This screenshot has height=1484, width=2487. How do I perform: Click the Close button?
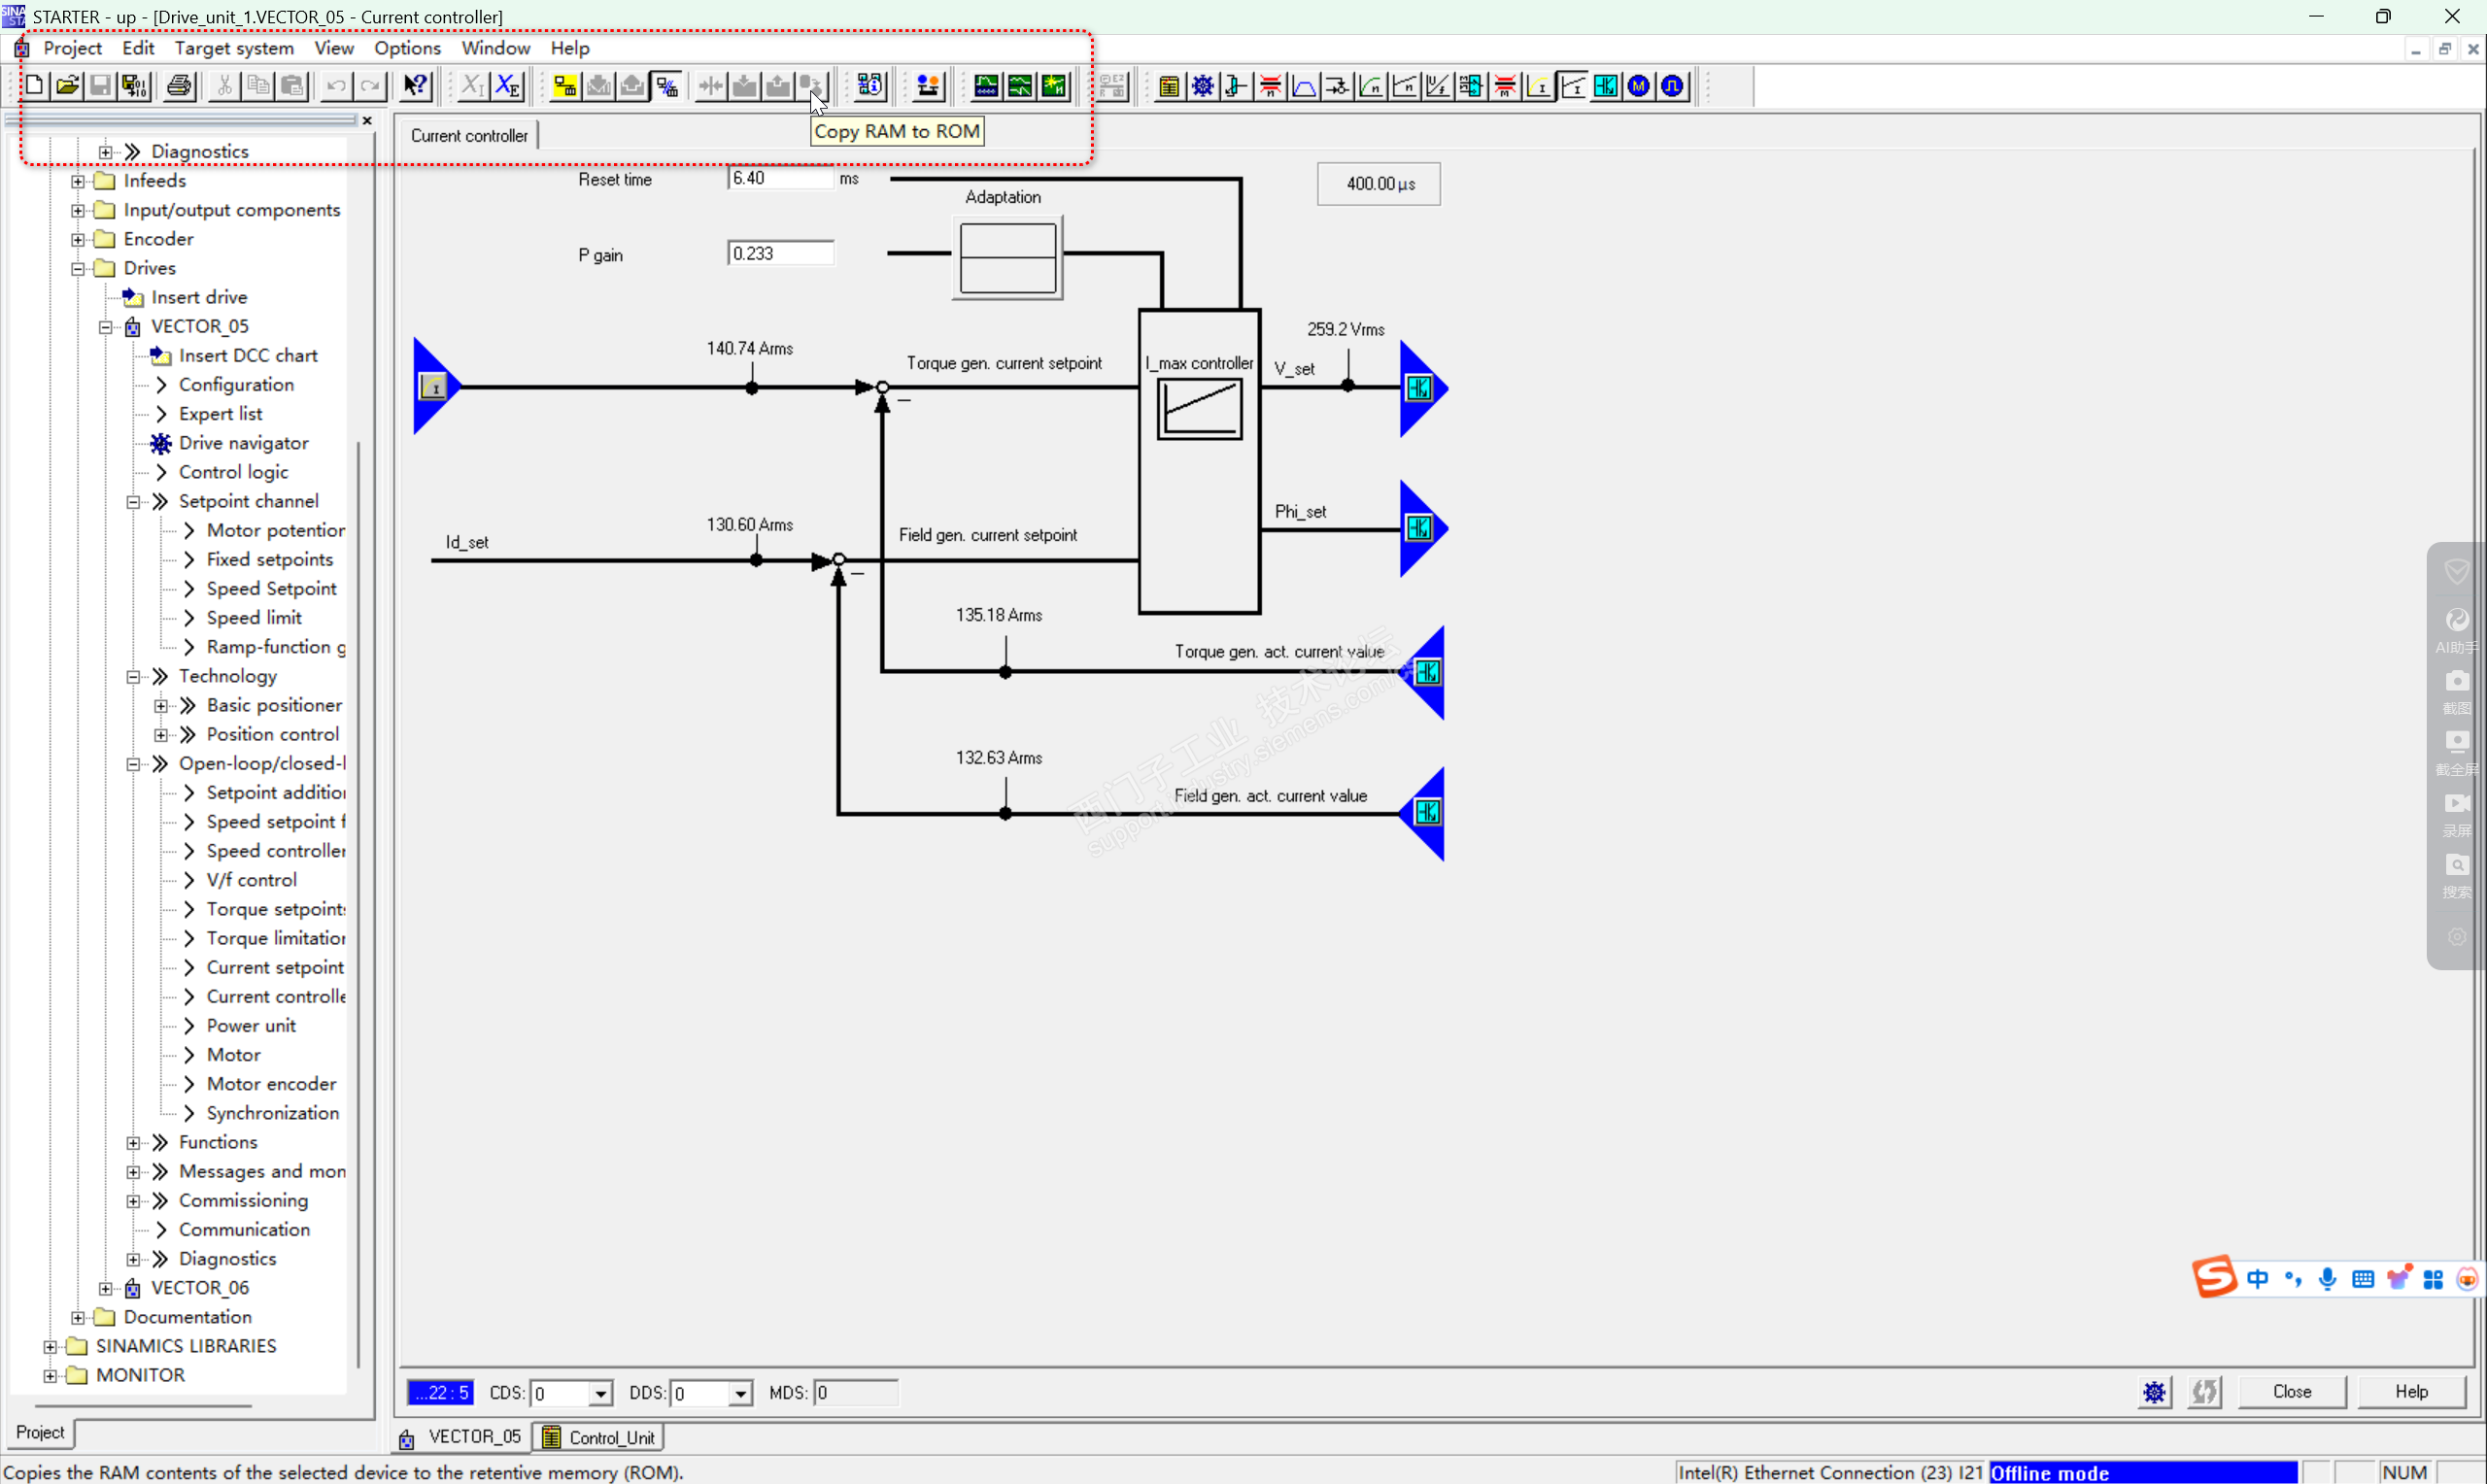pos(2291,1391)
